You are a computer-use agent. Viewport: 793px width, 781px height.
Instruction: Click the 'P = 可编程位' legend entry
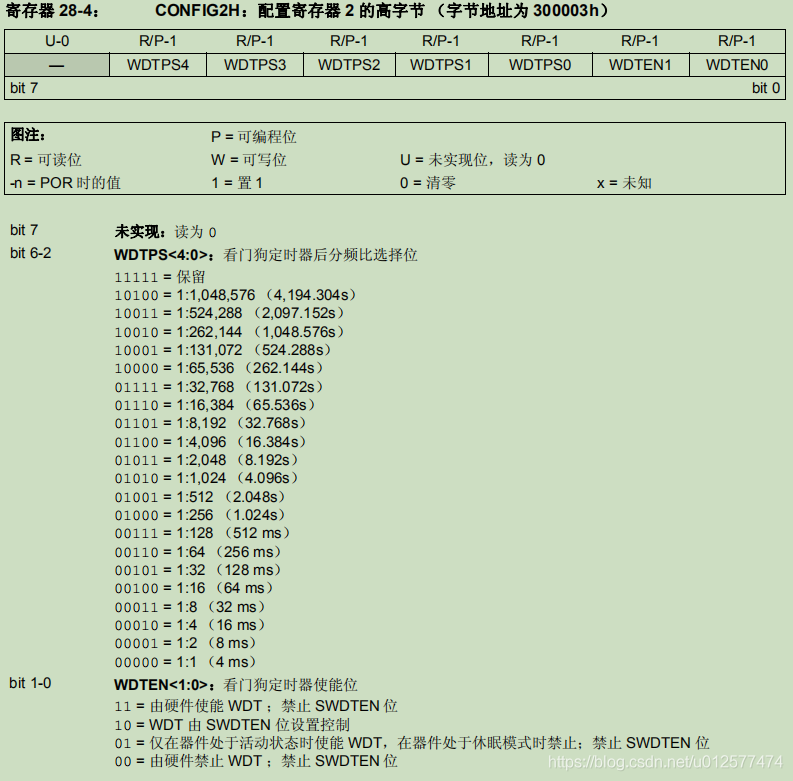click(x=253, y=137)
